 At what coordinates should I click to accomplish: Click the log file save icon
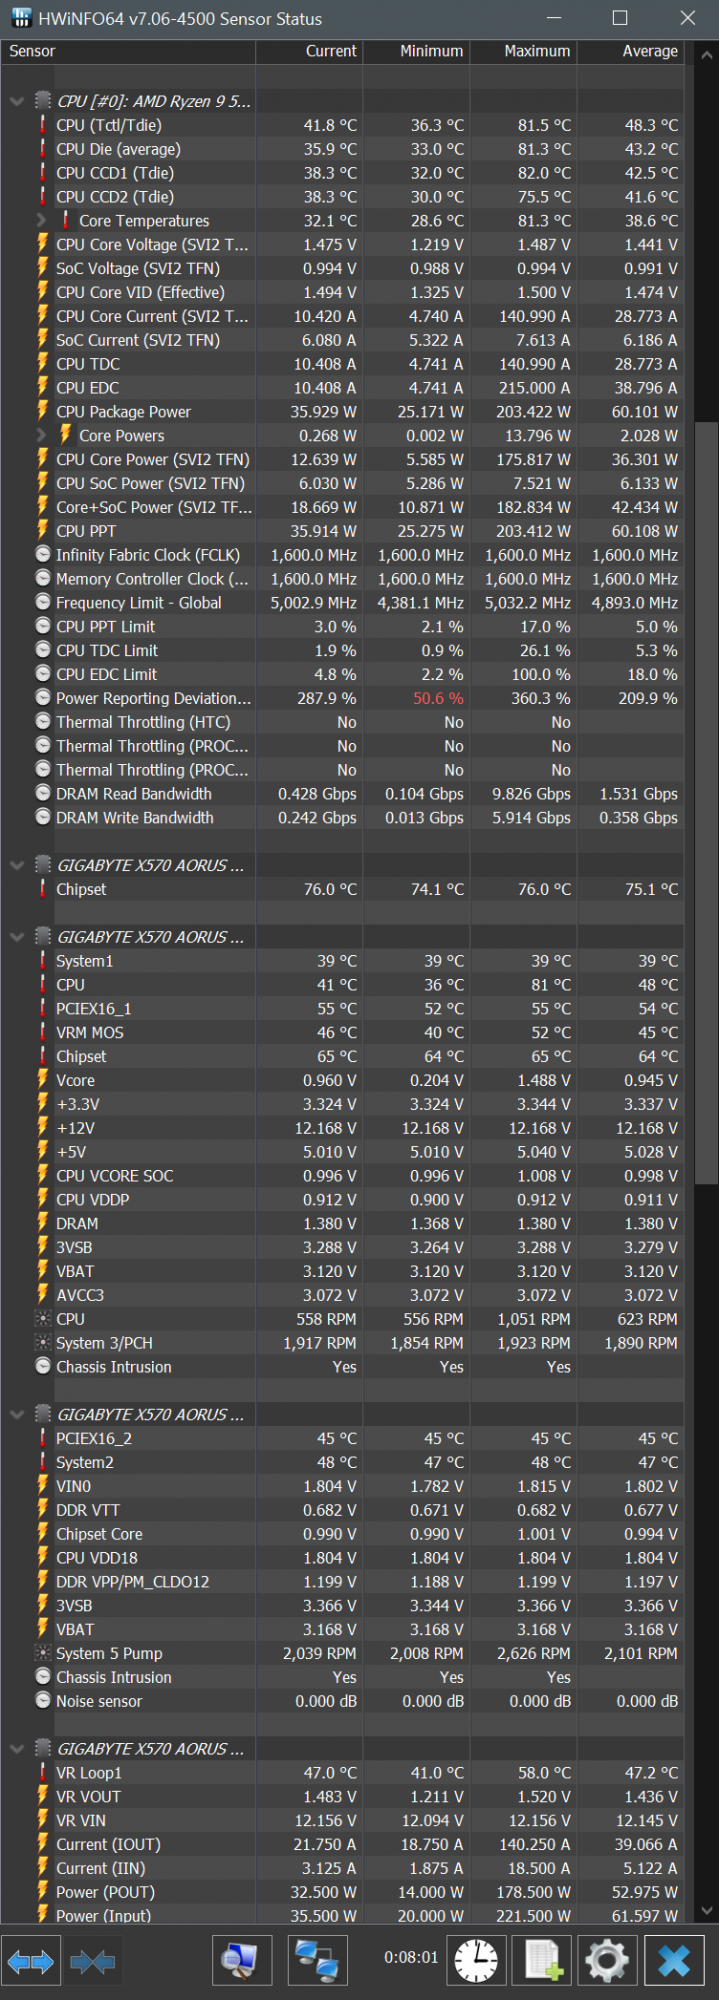[543, 1961]
